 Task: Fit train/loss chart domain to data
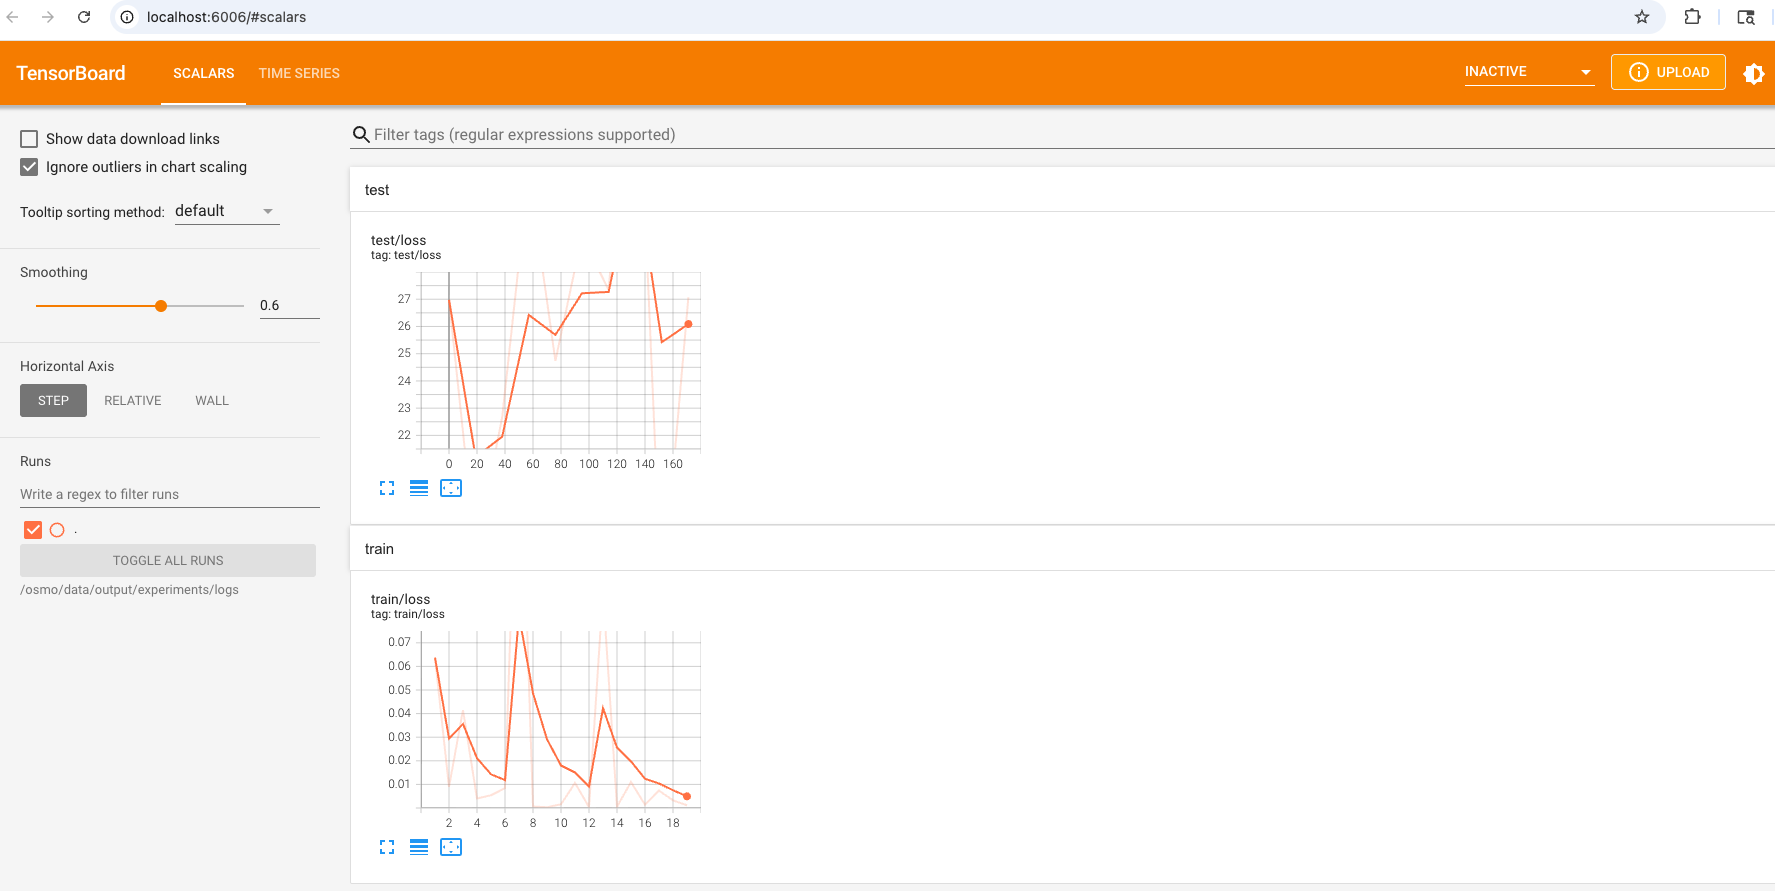[451, 847]
